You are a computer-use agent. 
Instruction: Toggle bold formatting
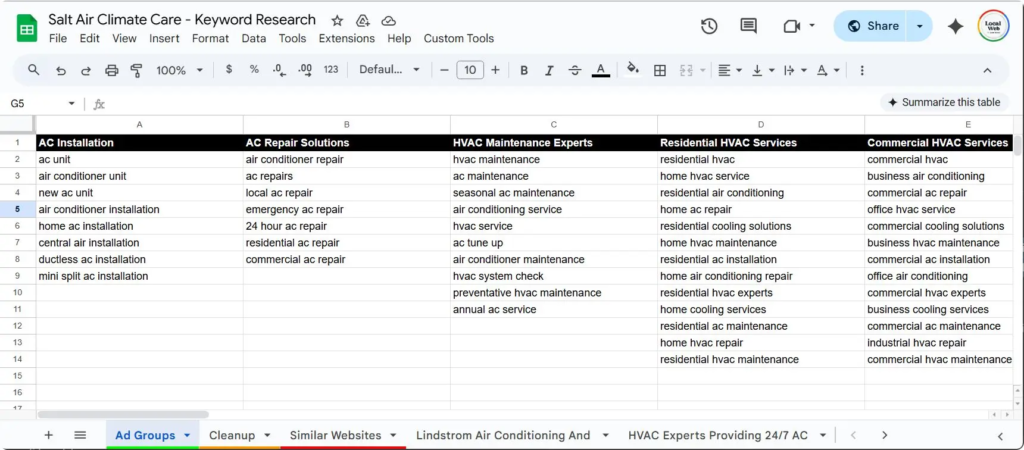click(x=524, y=70)
